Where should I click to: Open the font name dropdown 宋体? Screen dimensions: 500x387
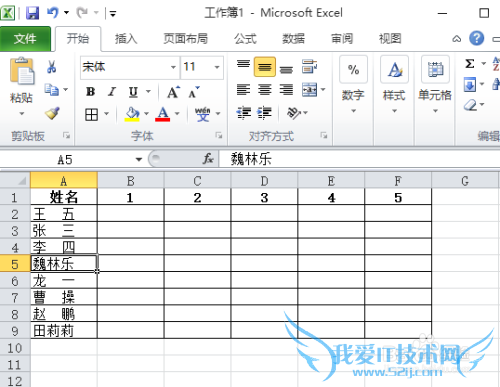tap(173, 67)
